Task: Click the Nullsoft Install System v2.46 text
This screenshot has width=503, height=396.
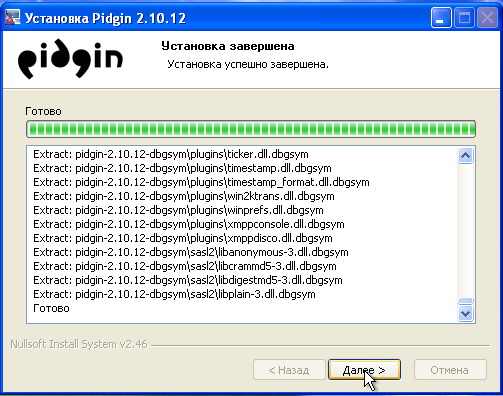Action: pos(79,344)
